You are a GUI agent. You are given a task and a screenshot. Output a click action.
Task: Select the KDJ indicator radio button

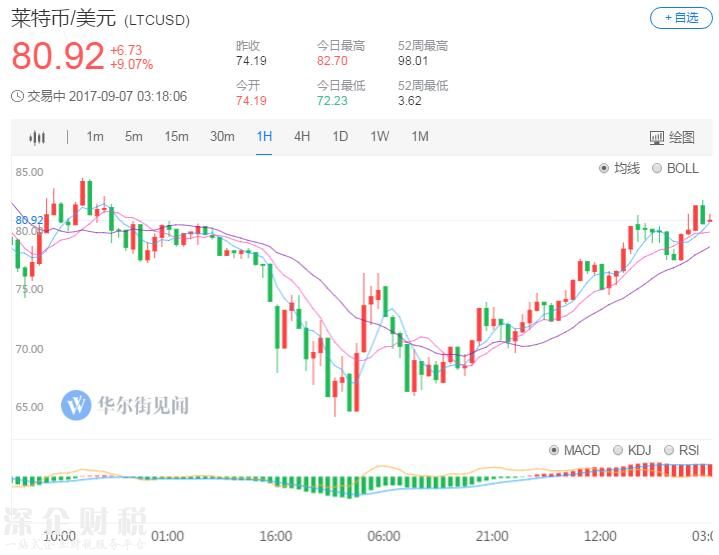(618, 450)
